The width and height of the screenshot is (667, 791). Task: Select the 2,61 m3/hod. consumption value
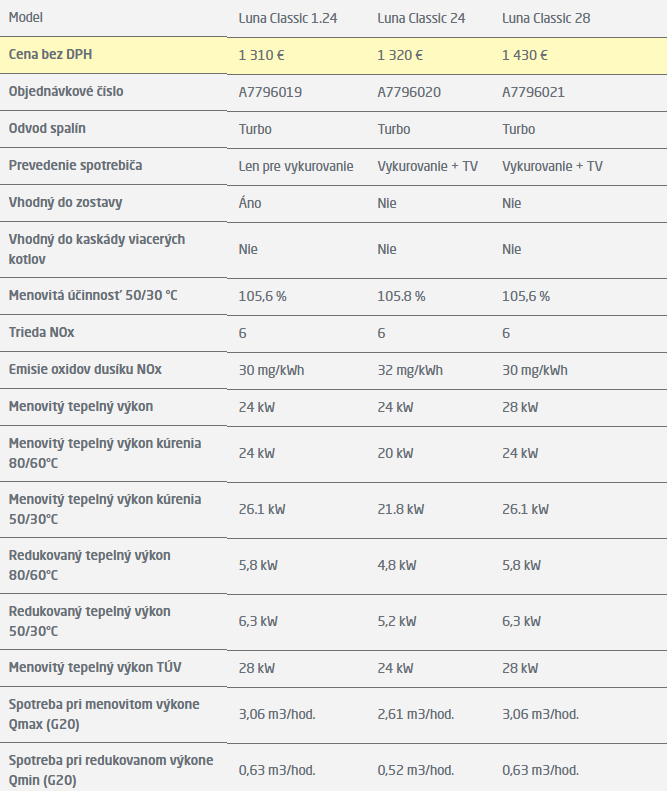point(415,714)
